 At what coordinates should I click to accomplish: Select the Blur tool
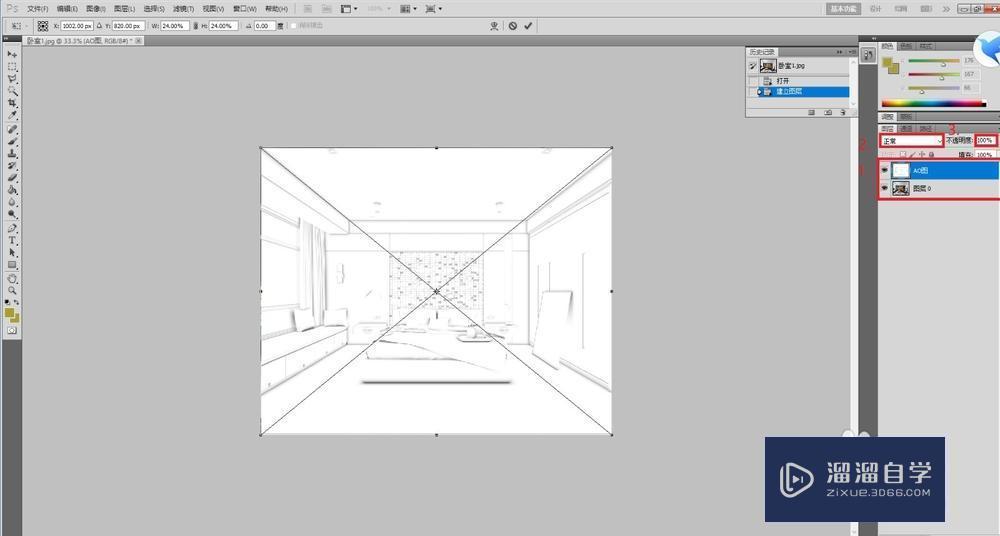pos(11,202)
